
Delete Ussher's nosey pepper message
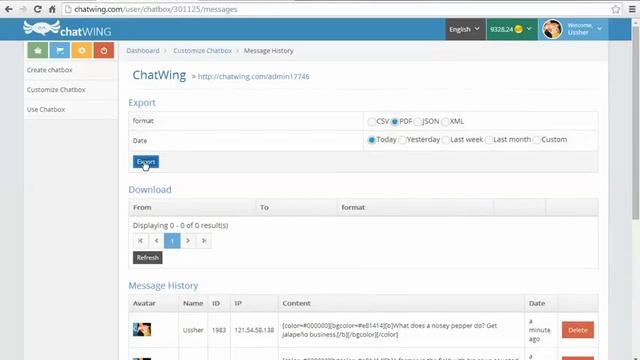578,330
